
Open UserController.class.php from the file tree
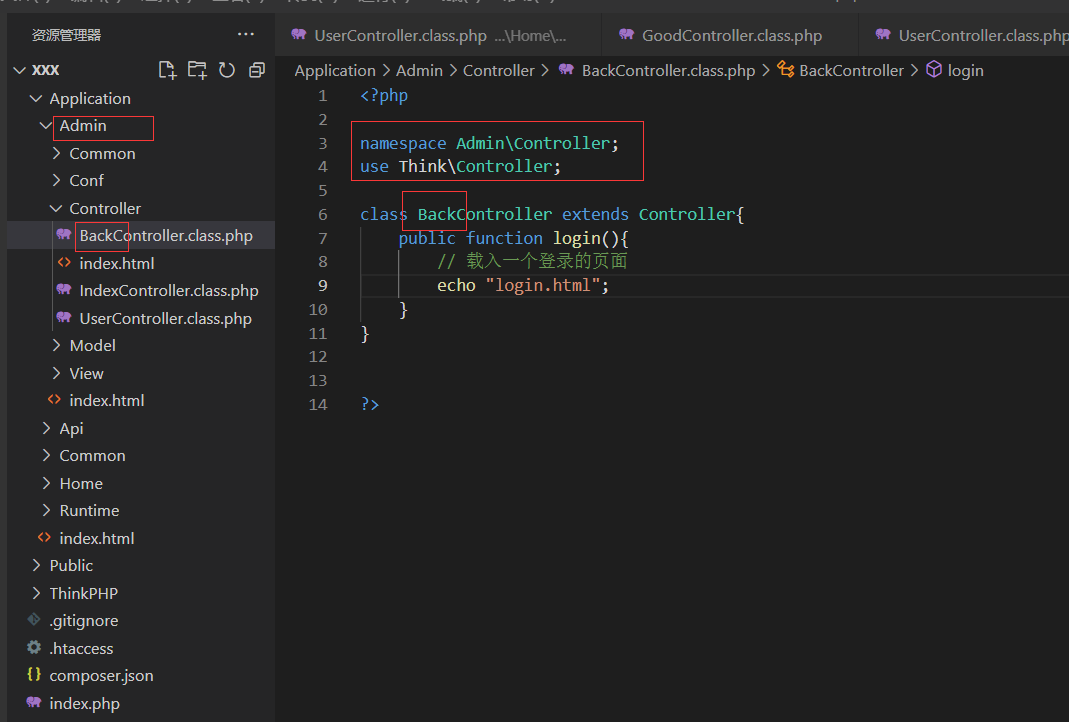coord(141,318)
